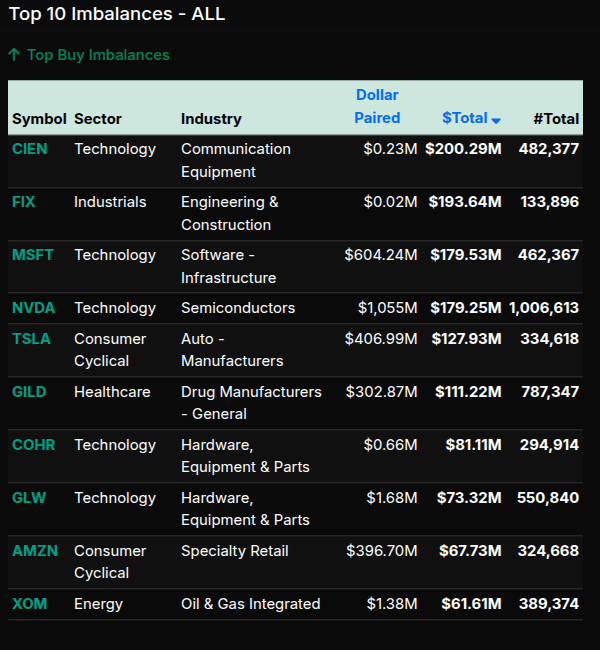Select the XOM ticker link
Image resolution: width=600 pixels, height=650 pixels.
tap(29, 604)
